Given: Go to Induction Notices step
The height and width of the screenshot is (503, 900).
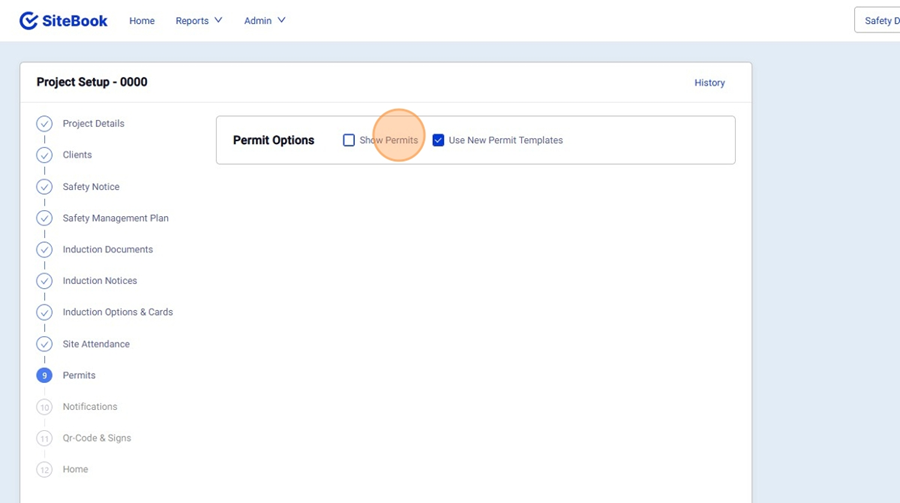Looking at the screenshot, I should click(x=100, y=281).
